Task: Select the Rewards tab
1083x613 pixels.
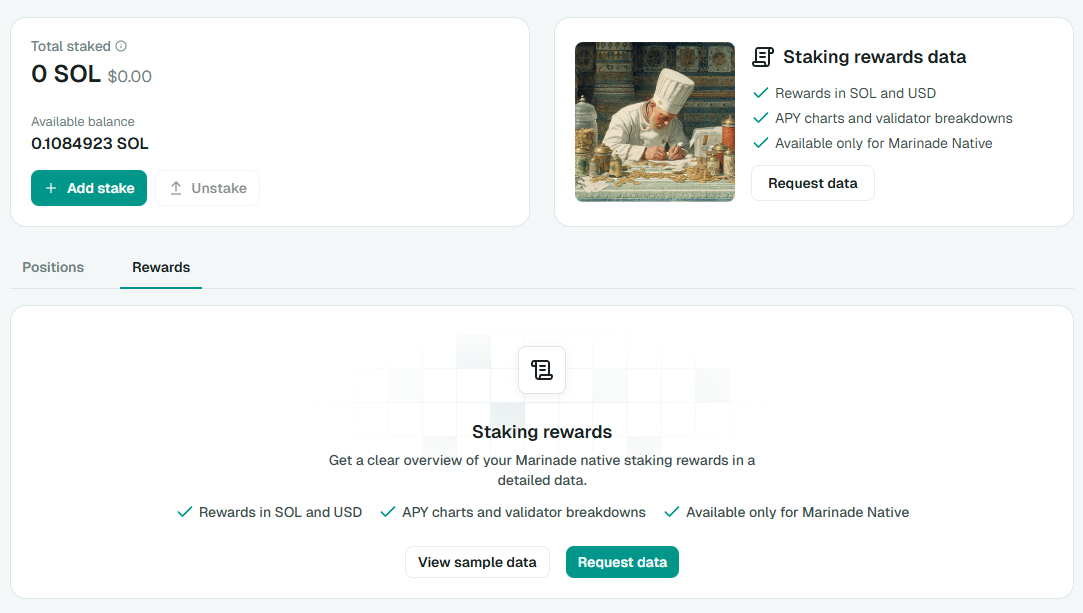Action: 161,267
